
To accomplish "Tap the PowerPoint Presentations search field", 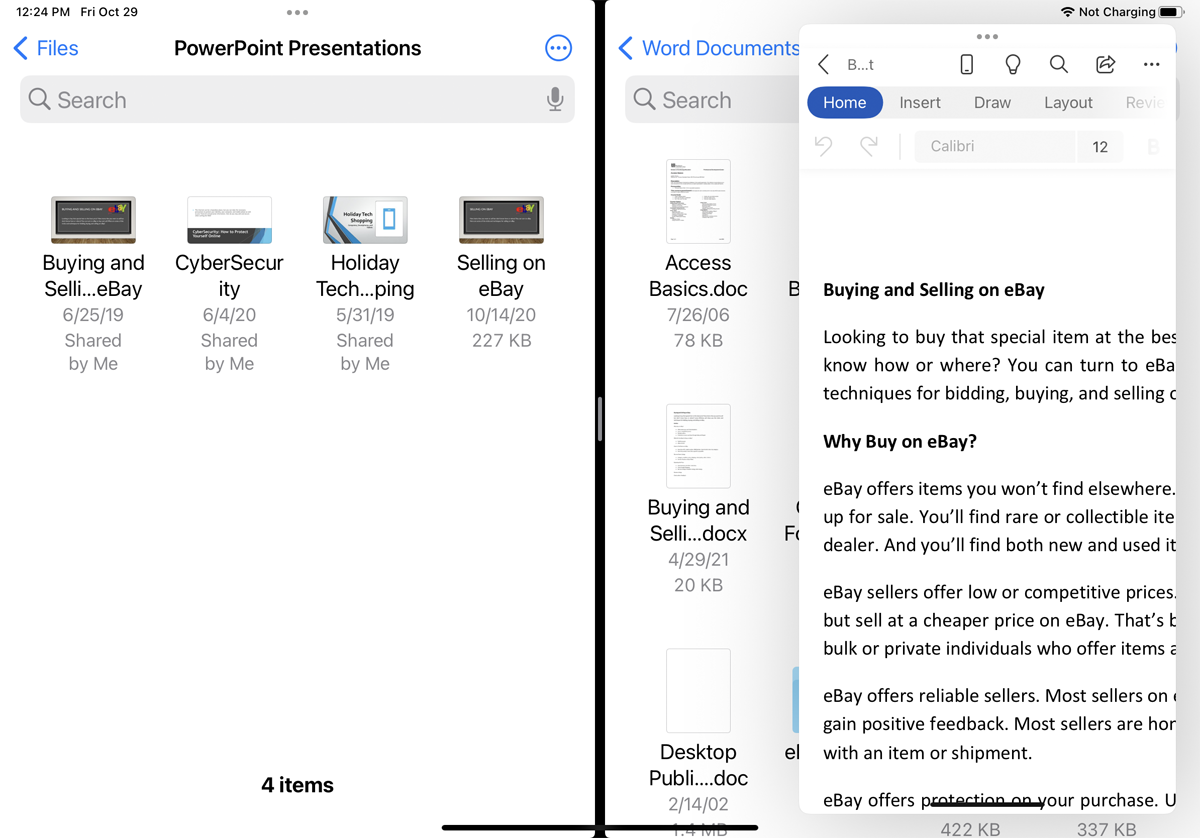I will click(x=297, y=100).
